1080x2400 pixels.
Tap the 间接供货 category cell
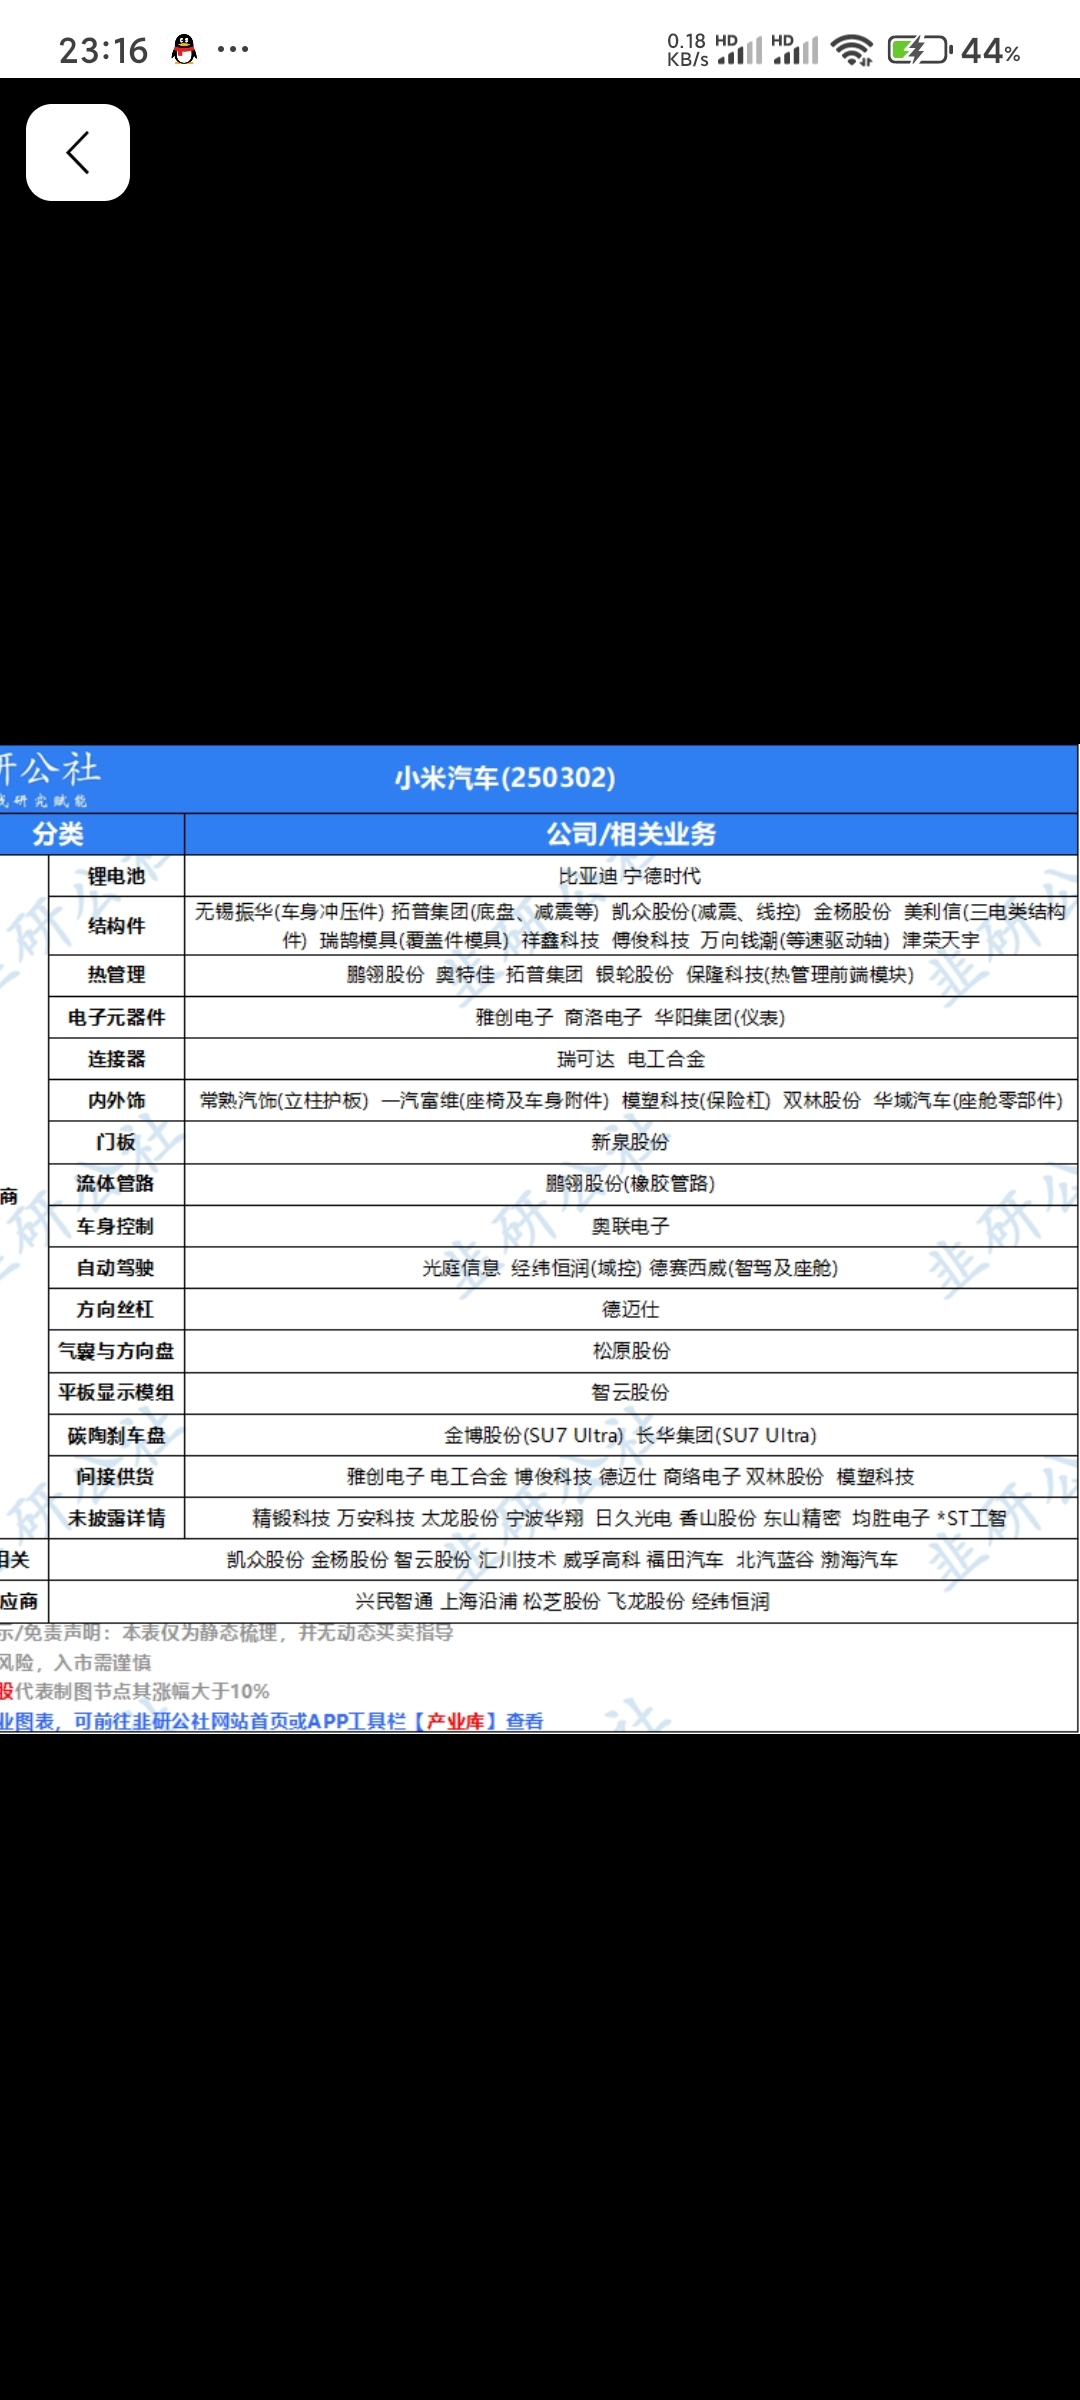[116, 1476]
